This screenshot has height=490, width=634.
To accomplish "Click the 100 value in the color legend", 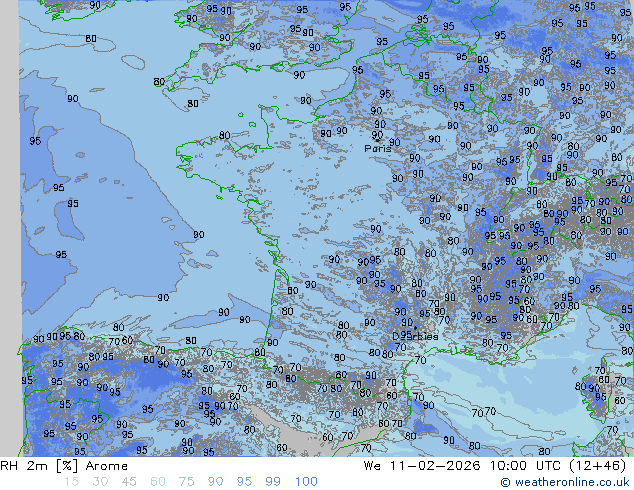I will pos(306,482).
